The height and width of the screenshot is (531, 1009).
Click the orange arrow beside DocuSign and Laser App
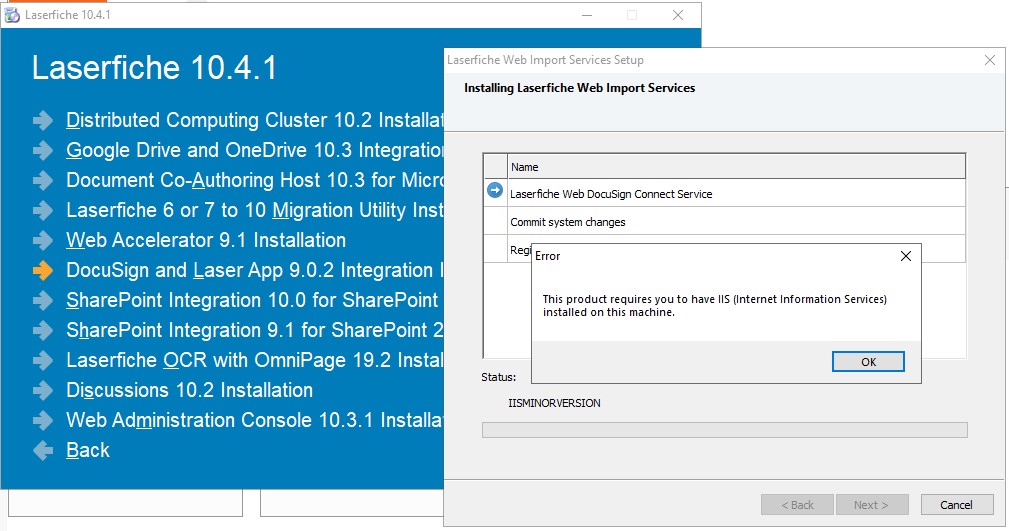[43, 270]
